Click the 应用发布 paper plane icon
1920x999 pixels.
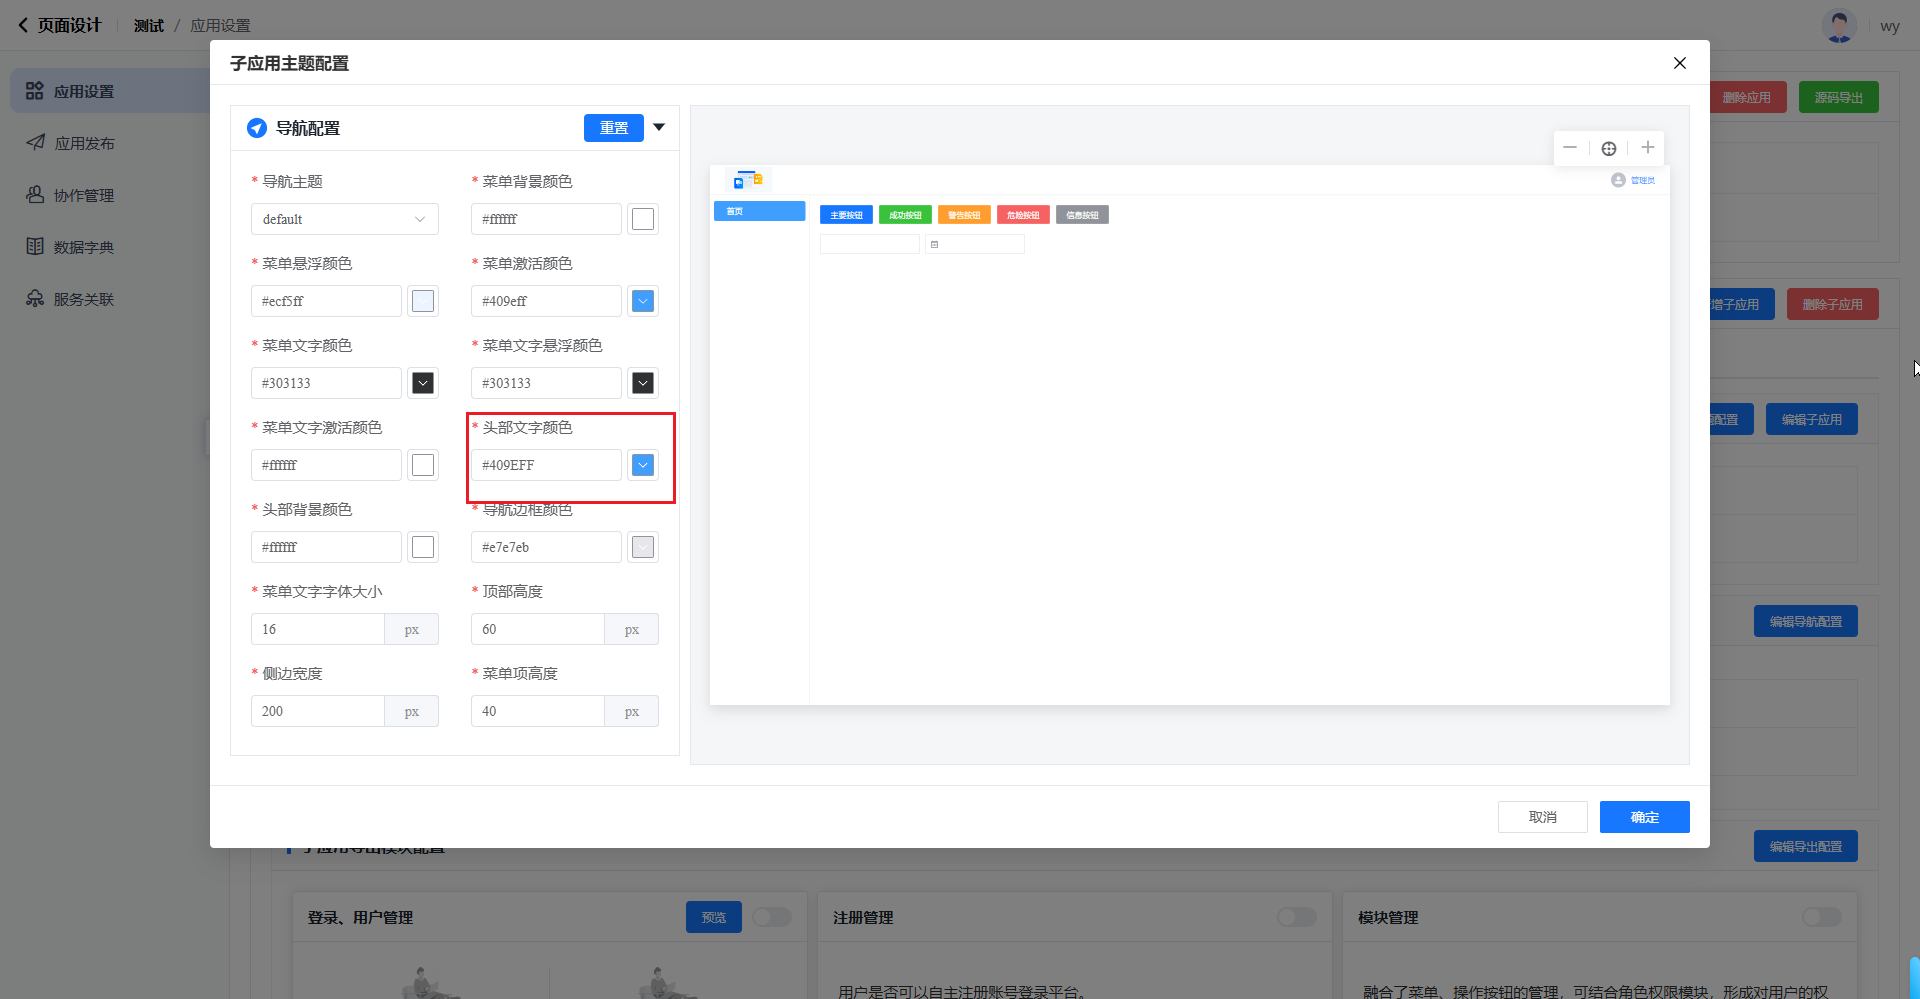(x=35, y=143)
